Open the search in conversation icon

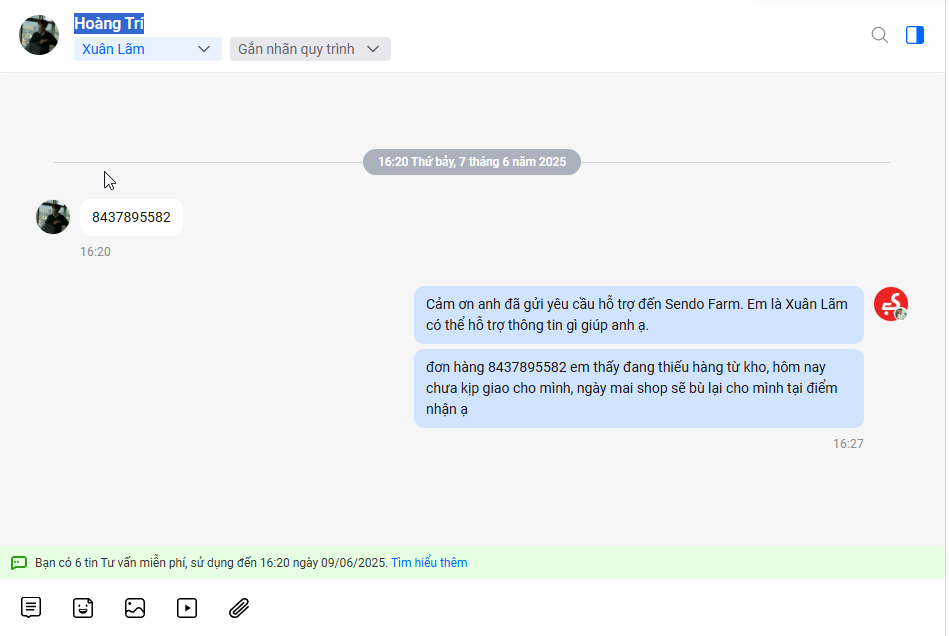pos(879,35)
